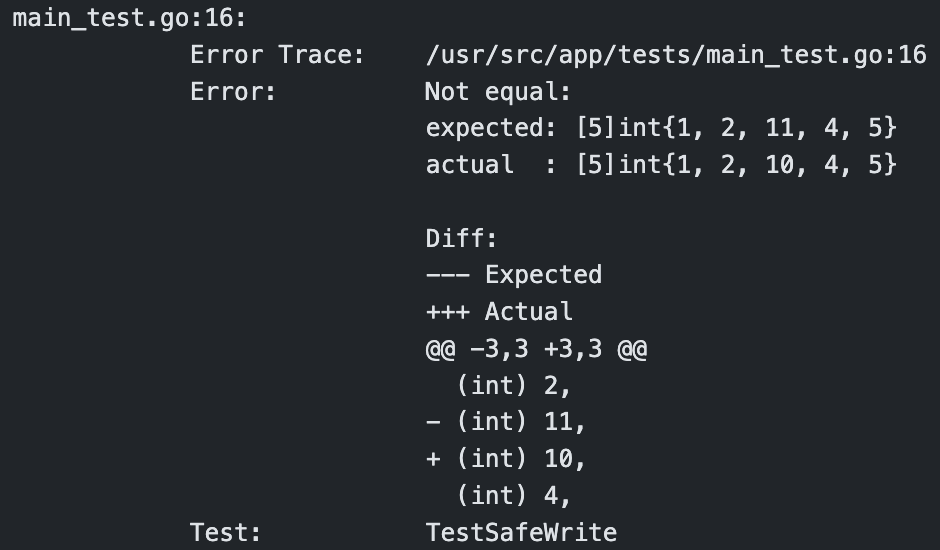Click the Test: label

pyautogui.click(x=226, y=532)
